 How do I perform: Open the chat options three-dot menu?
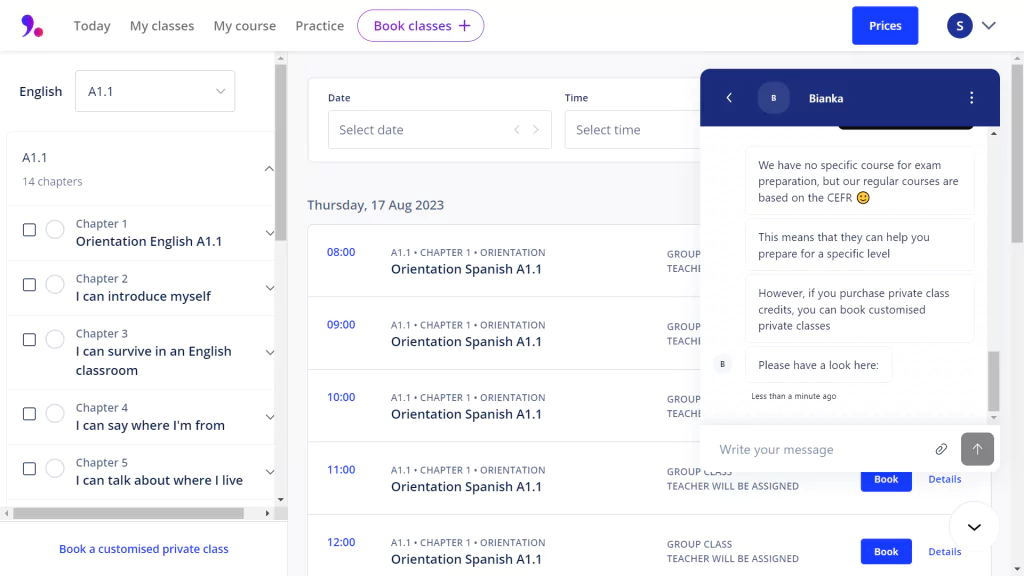(971, 98)
